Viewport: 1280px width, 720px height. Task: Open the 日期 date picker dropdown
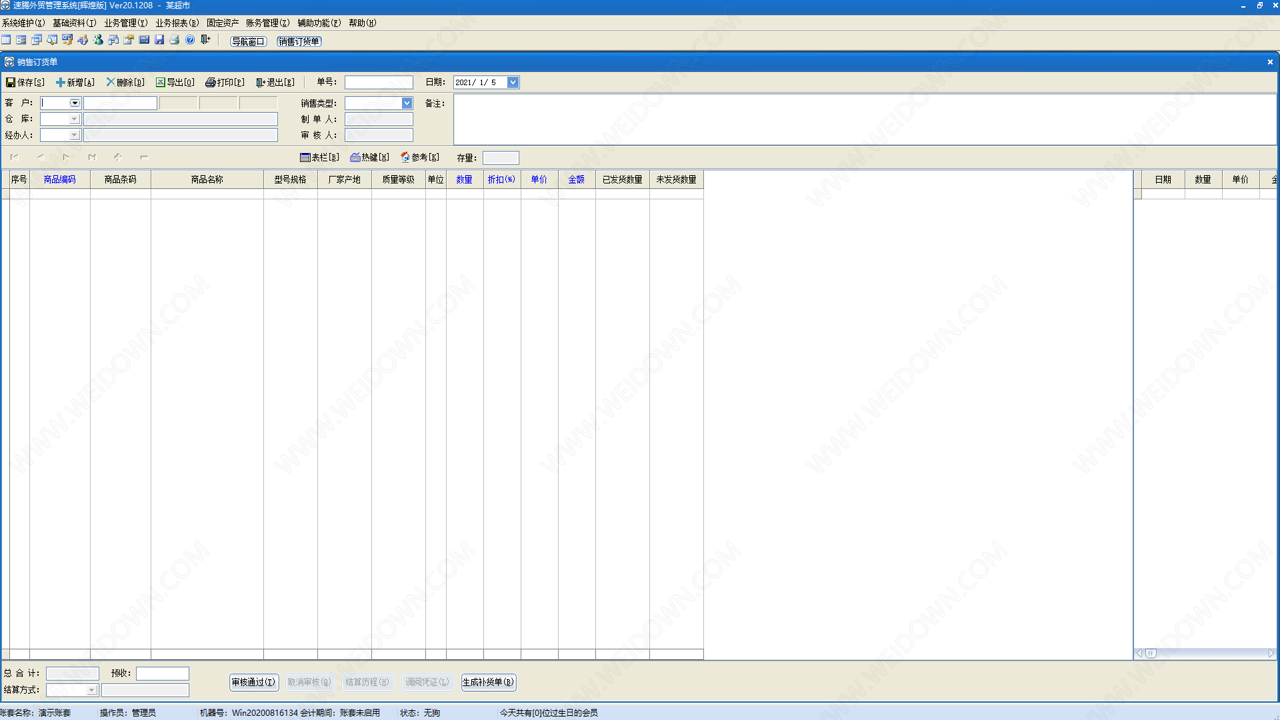tap(513, 82)
